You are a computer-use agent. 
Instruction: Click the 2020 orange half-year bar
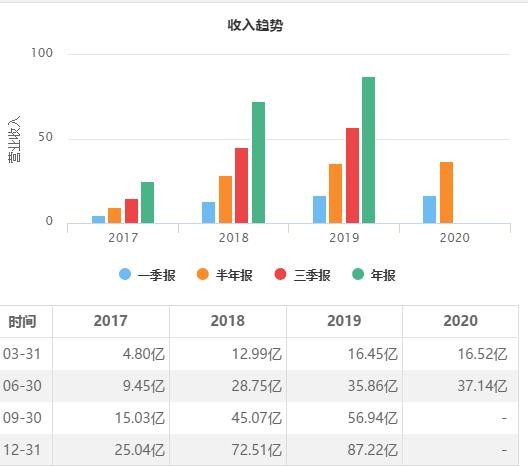pos(446,193)
